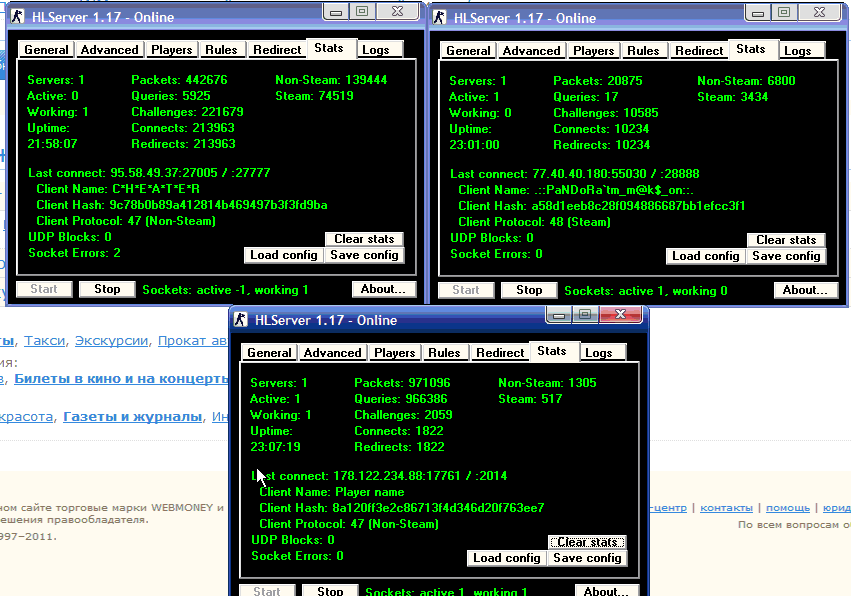Select Stats tab in bottom HLServer window

pyautogui.click(x=552, y=351)
